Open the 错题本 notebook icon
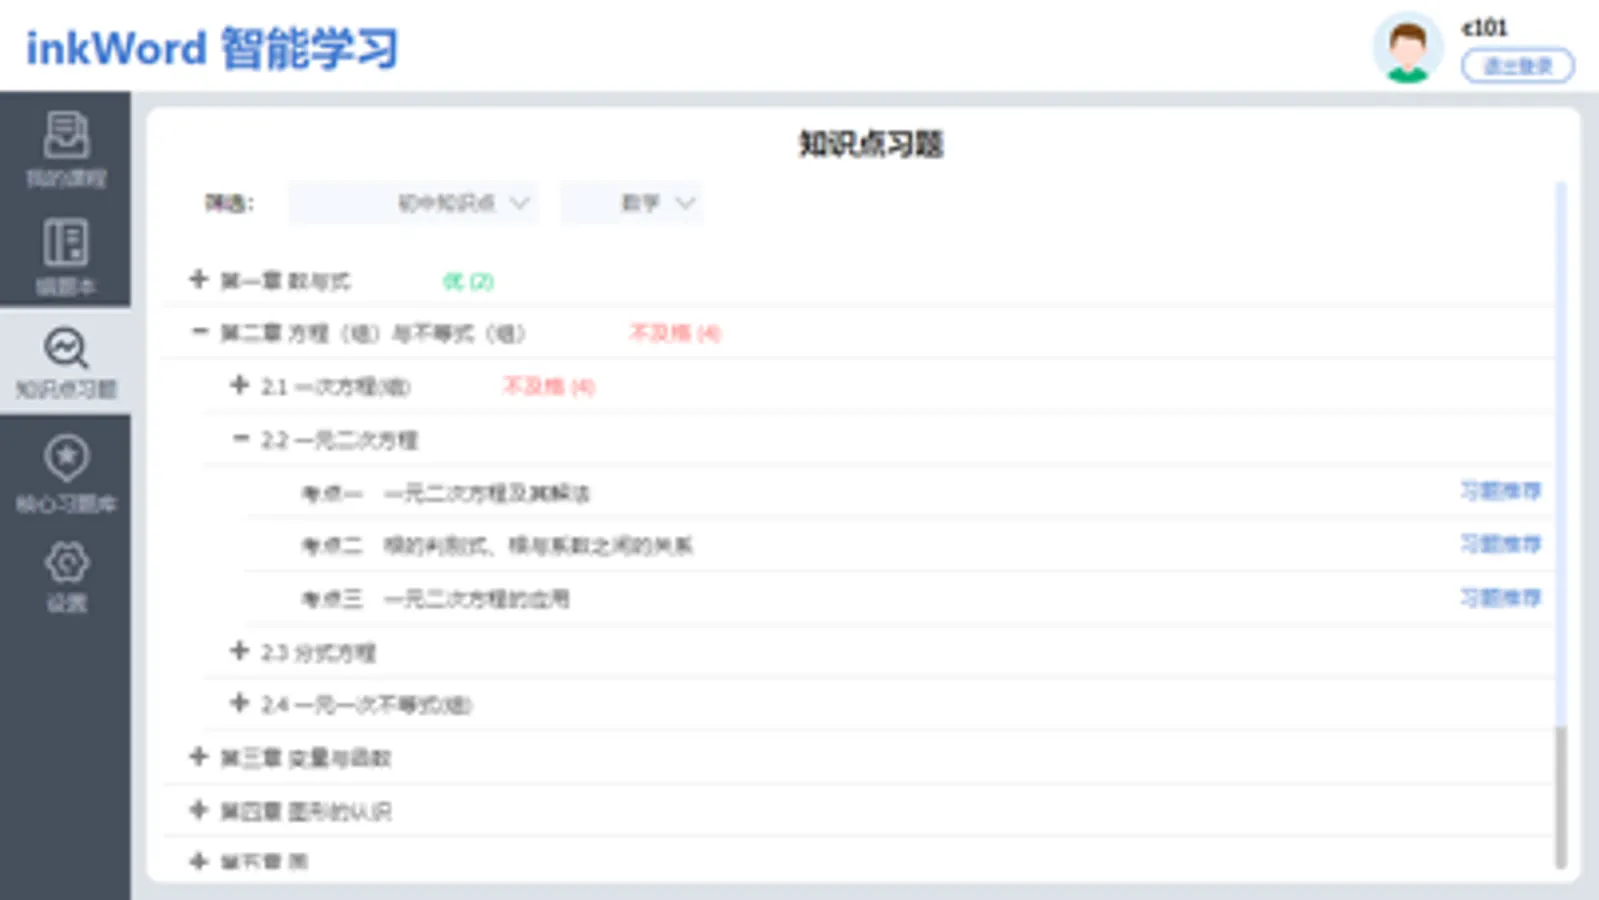The image size is (1599, 900). point(65,257)
